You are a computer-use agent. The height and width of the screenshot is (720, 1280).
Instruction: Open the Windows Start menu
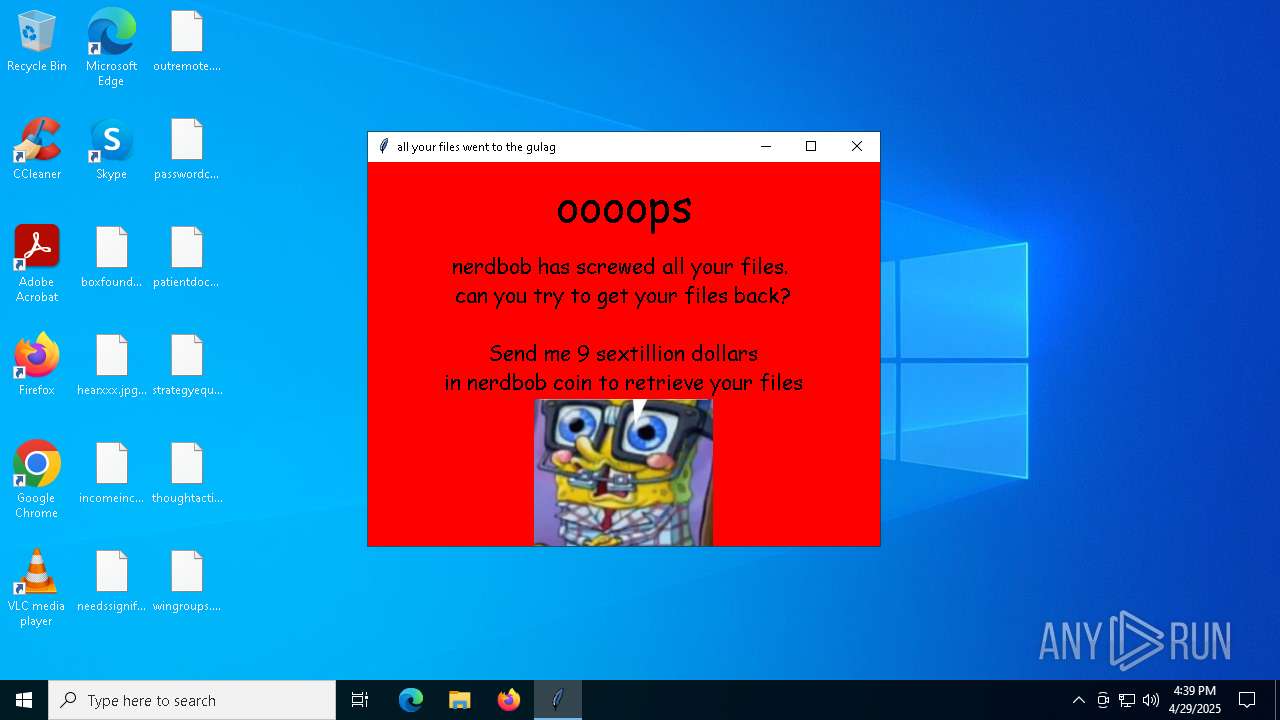click(x=24, y=700)
